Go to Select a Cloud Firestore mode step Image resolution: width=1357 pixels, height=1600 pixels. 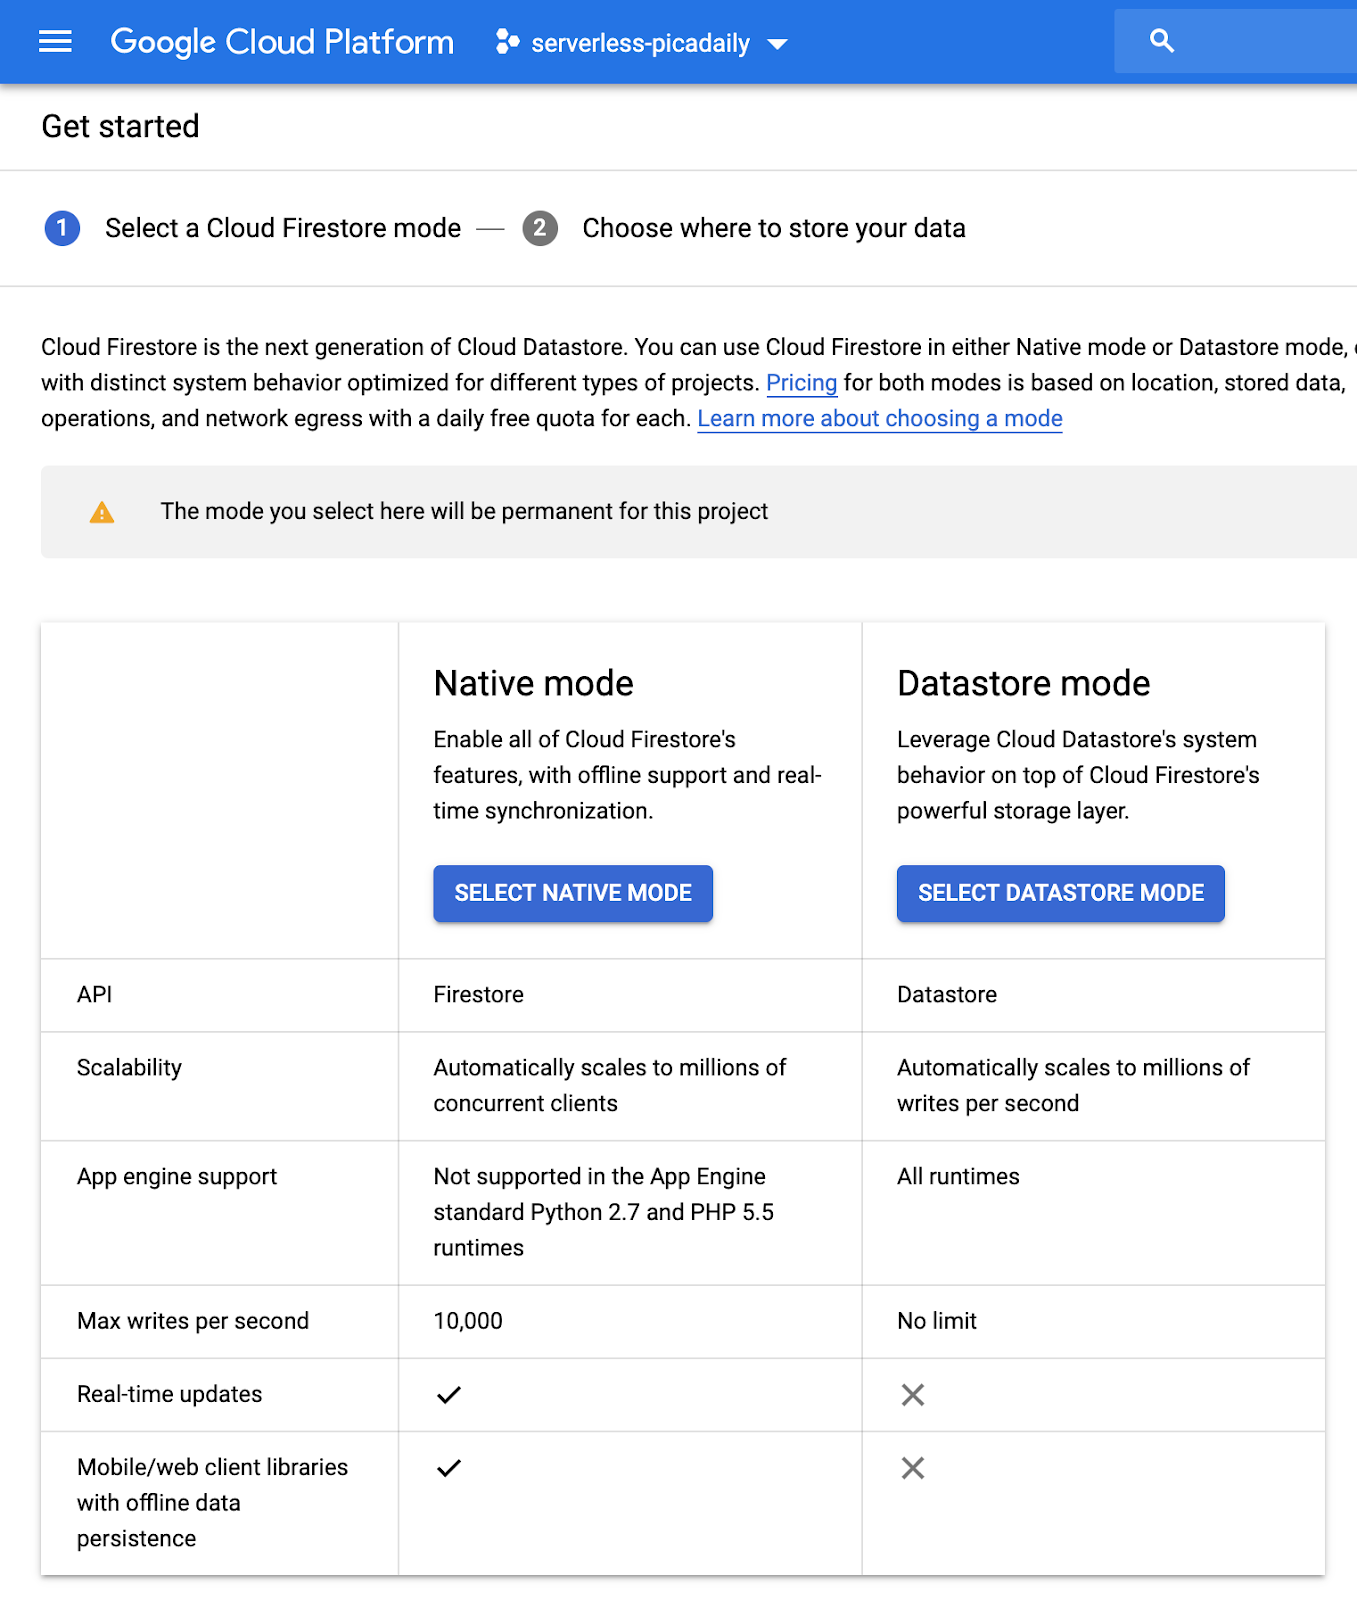pos(283,228)
